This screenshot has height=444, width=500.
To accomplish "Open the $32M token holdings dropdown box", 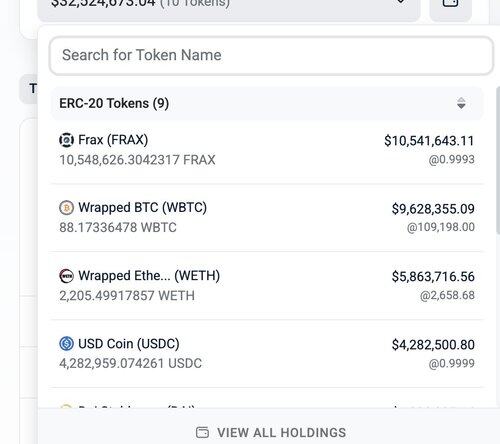I will tap(229, 7).
